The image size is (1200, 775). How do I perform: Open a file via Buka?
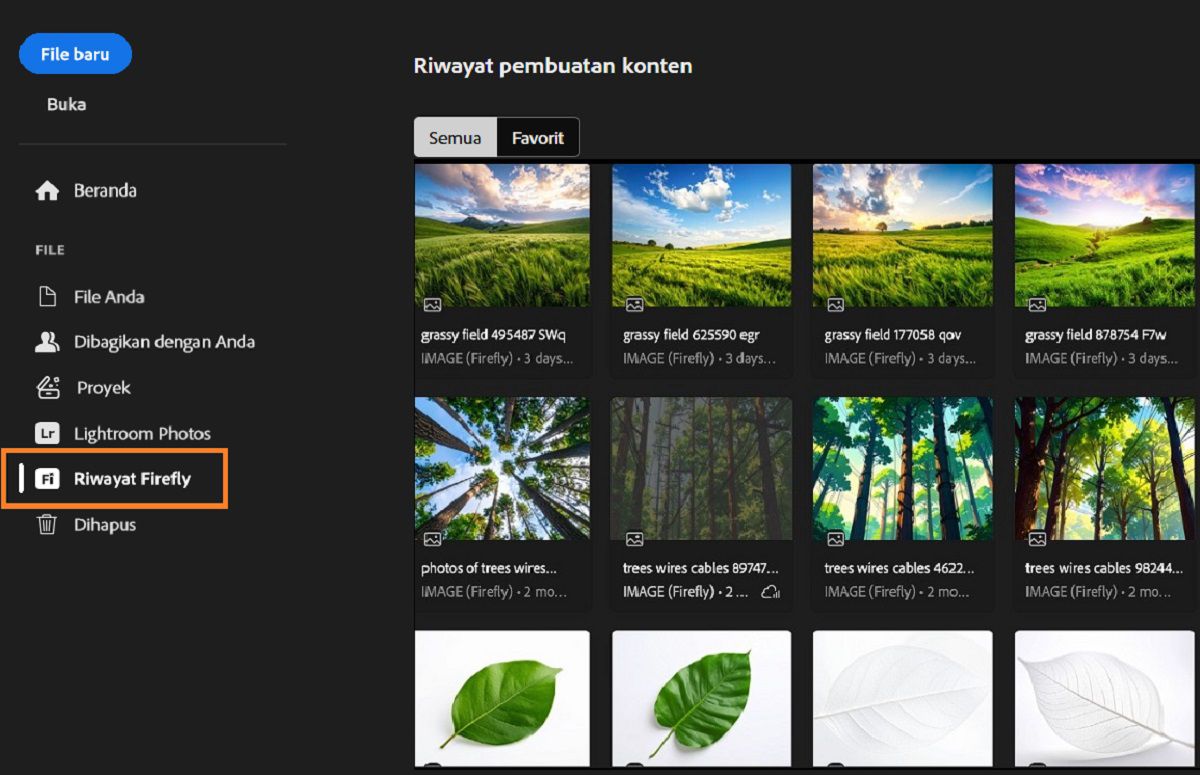66,104
